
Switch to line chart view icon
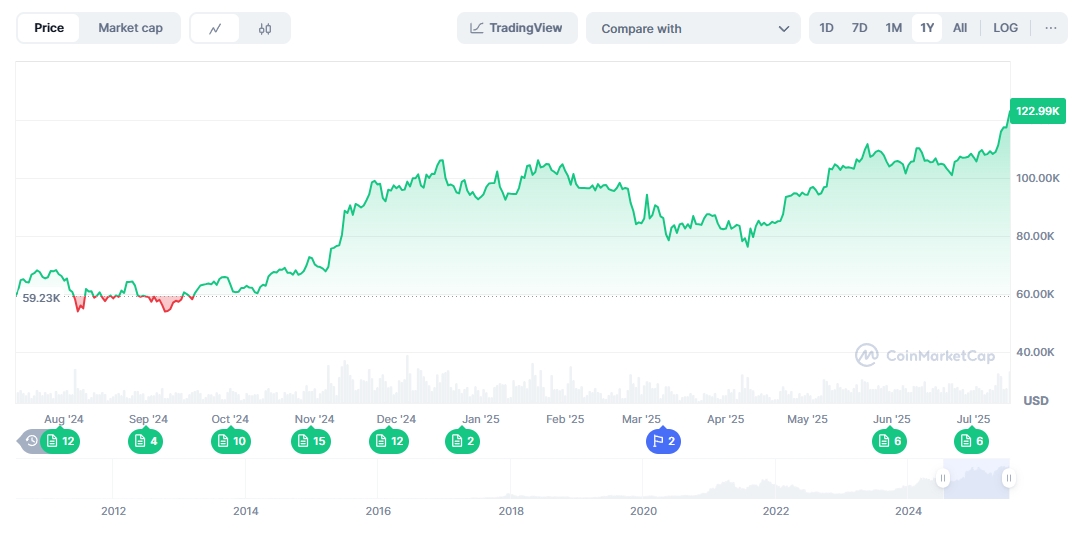point(215,29)
